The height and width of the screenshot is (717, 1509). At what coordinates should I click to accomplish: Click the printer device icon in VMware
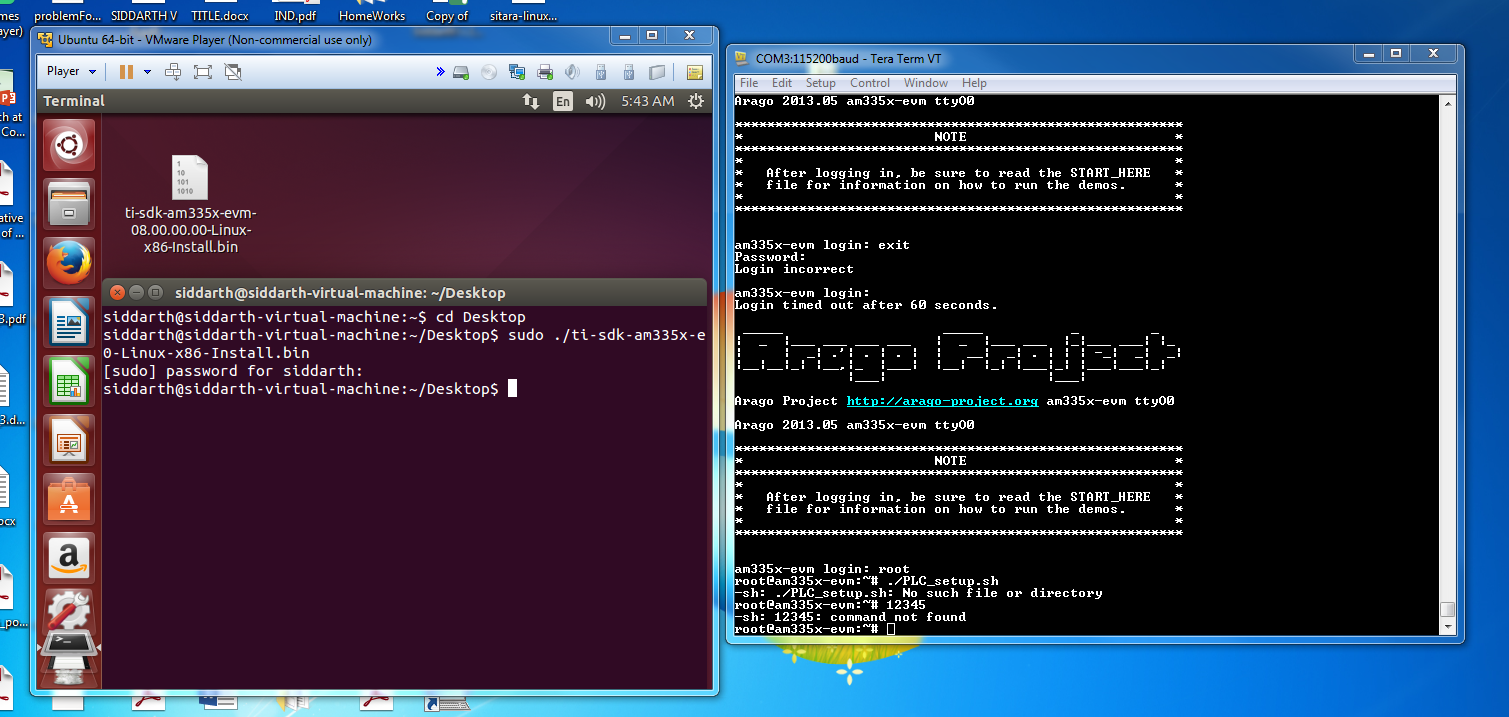(545, 72)
